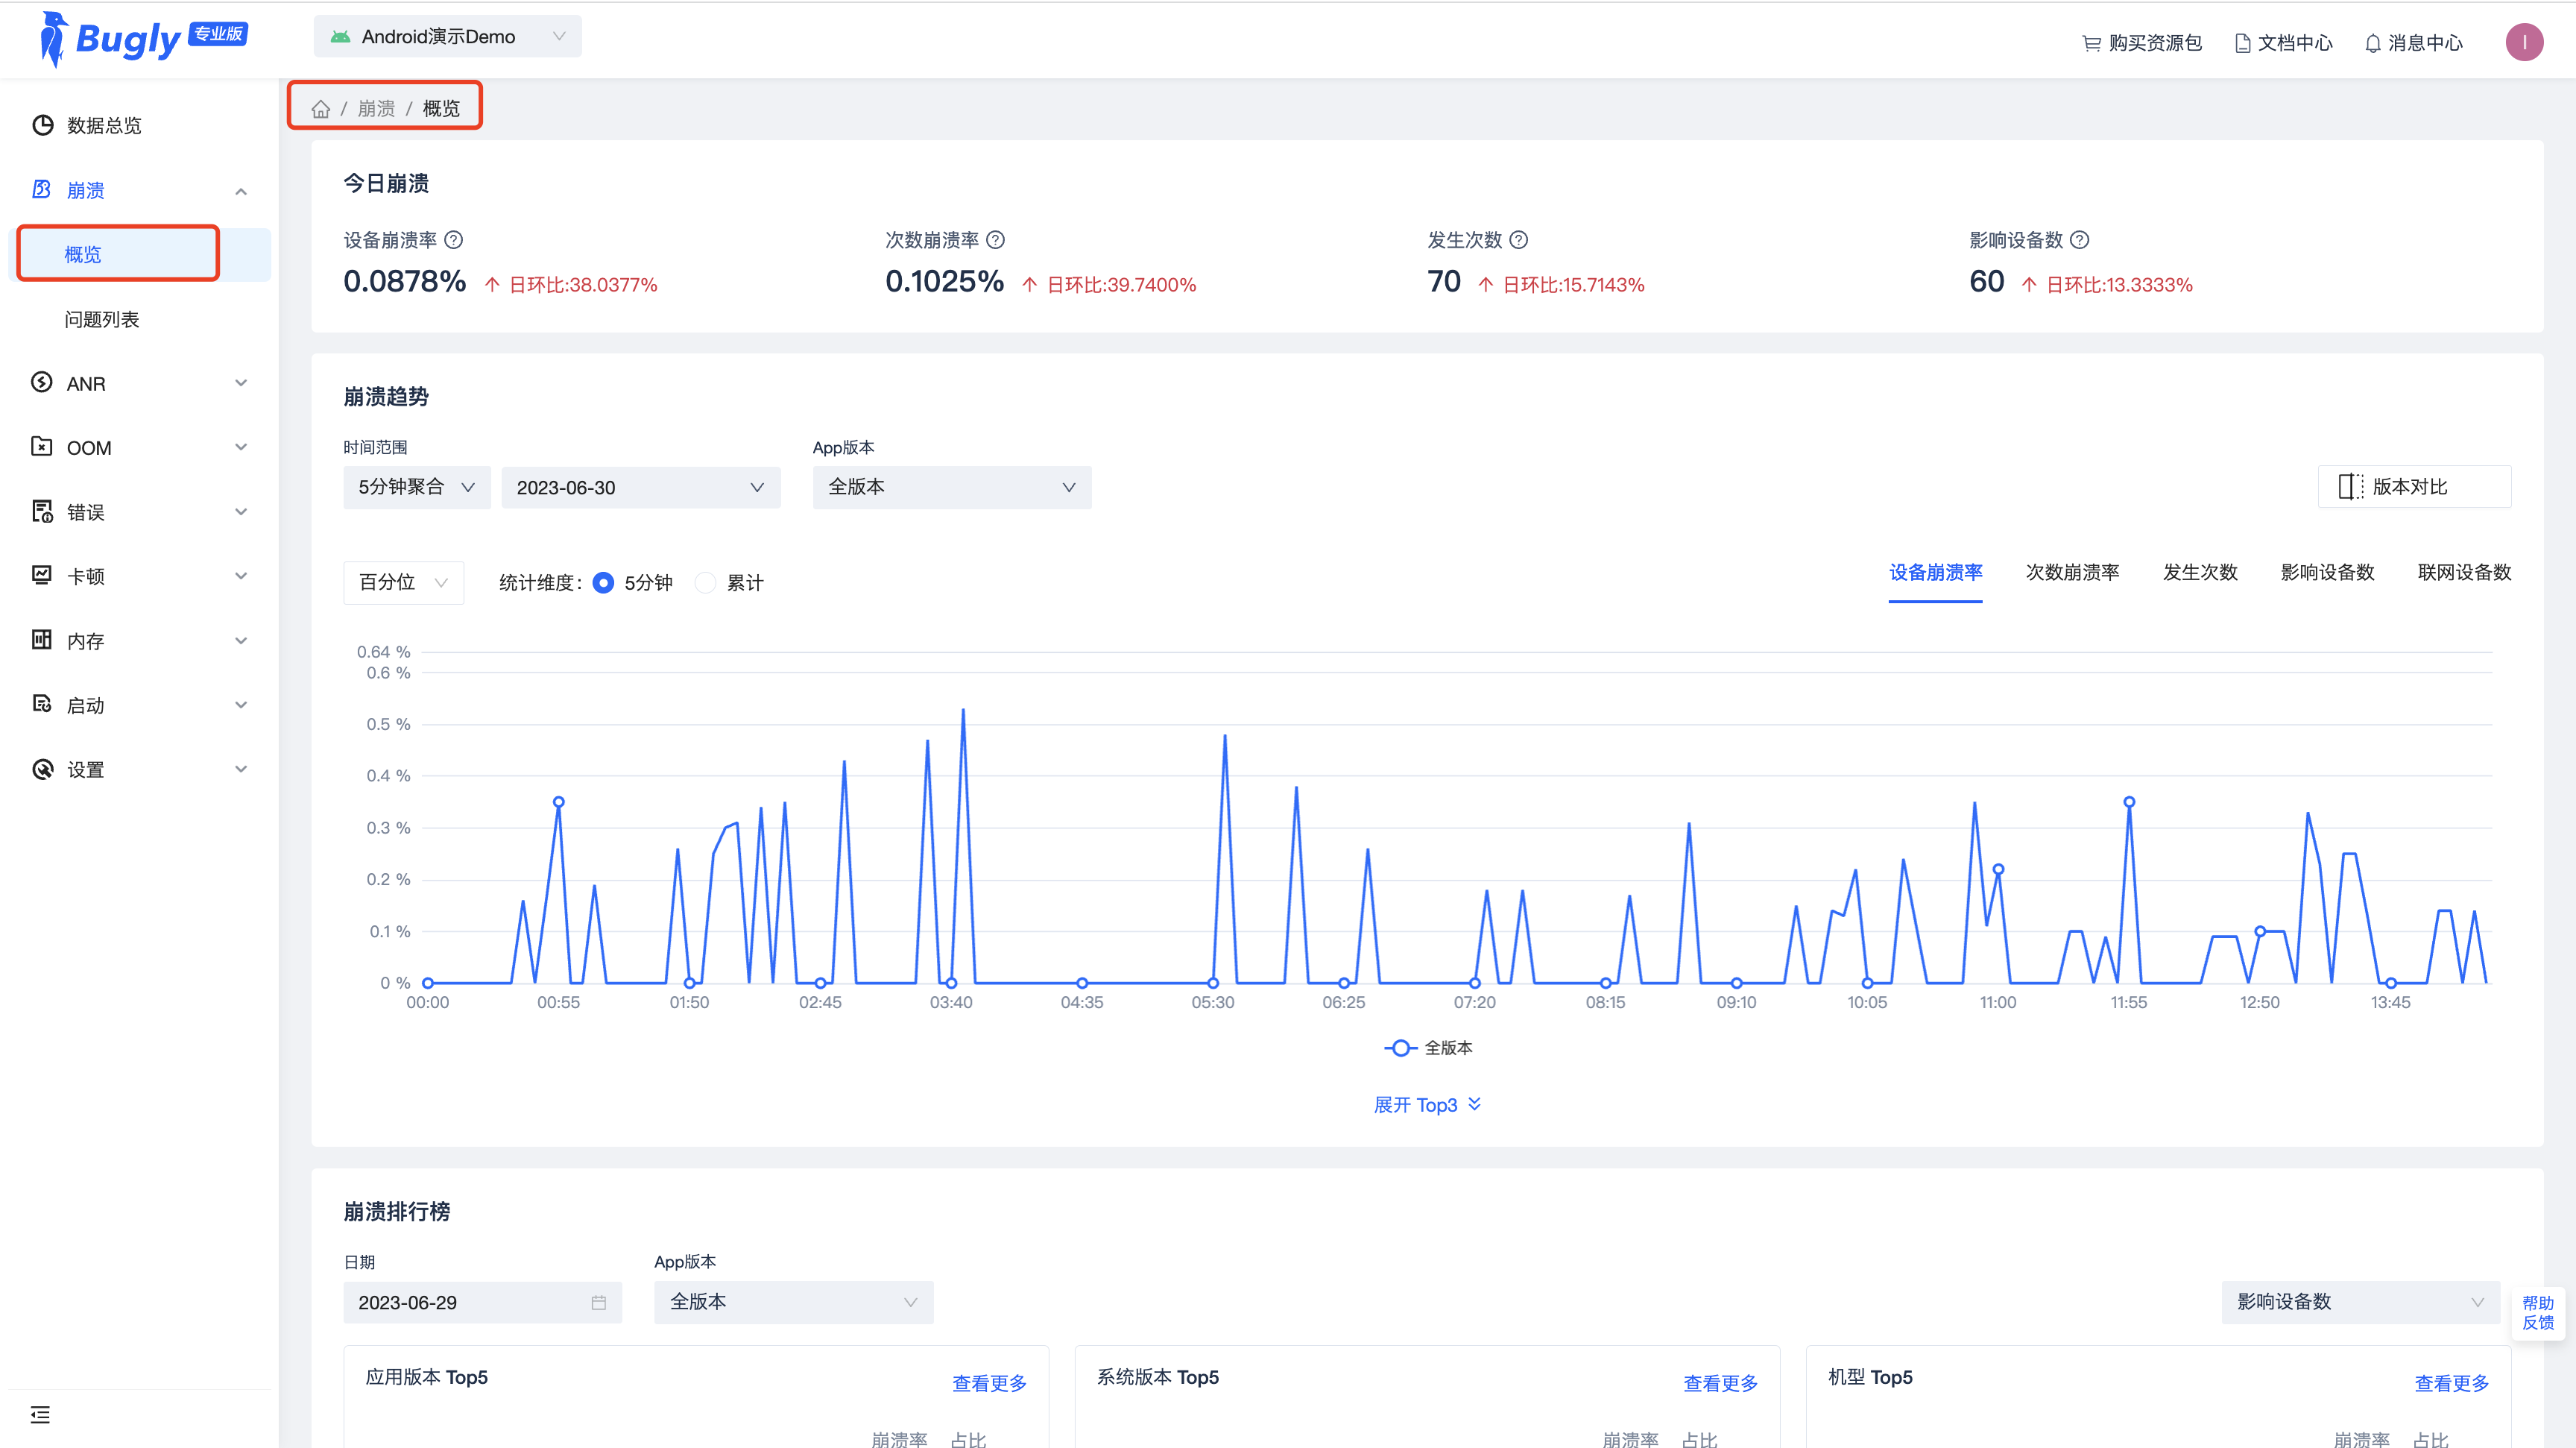The height and width of the screenshot is (1448, 2576).
Task: Click the 版本对比 compare icon
Action: point(2350,487)
